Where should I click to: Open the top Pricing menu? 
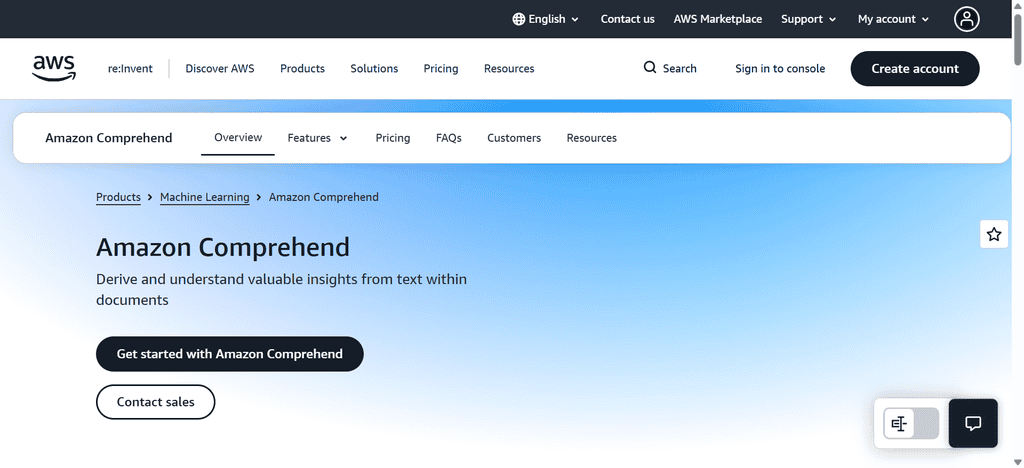tap(441, 69)
